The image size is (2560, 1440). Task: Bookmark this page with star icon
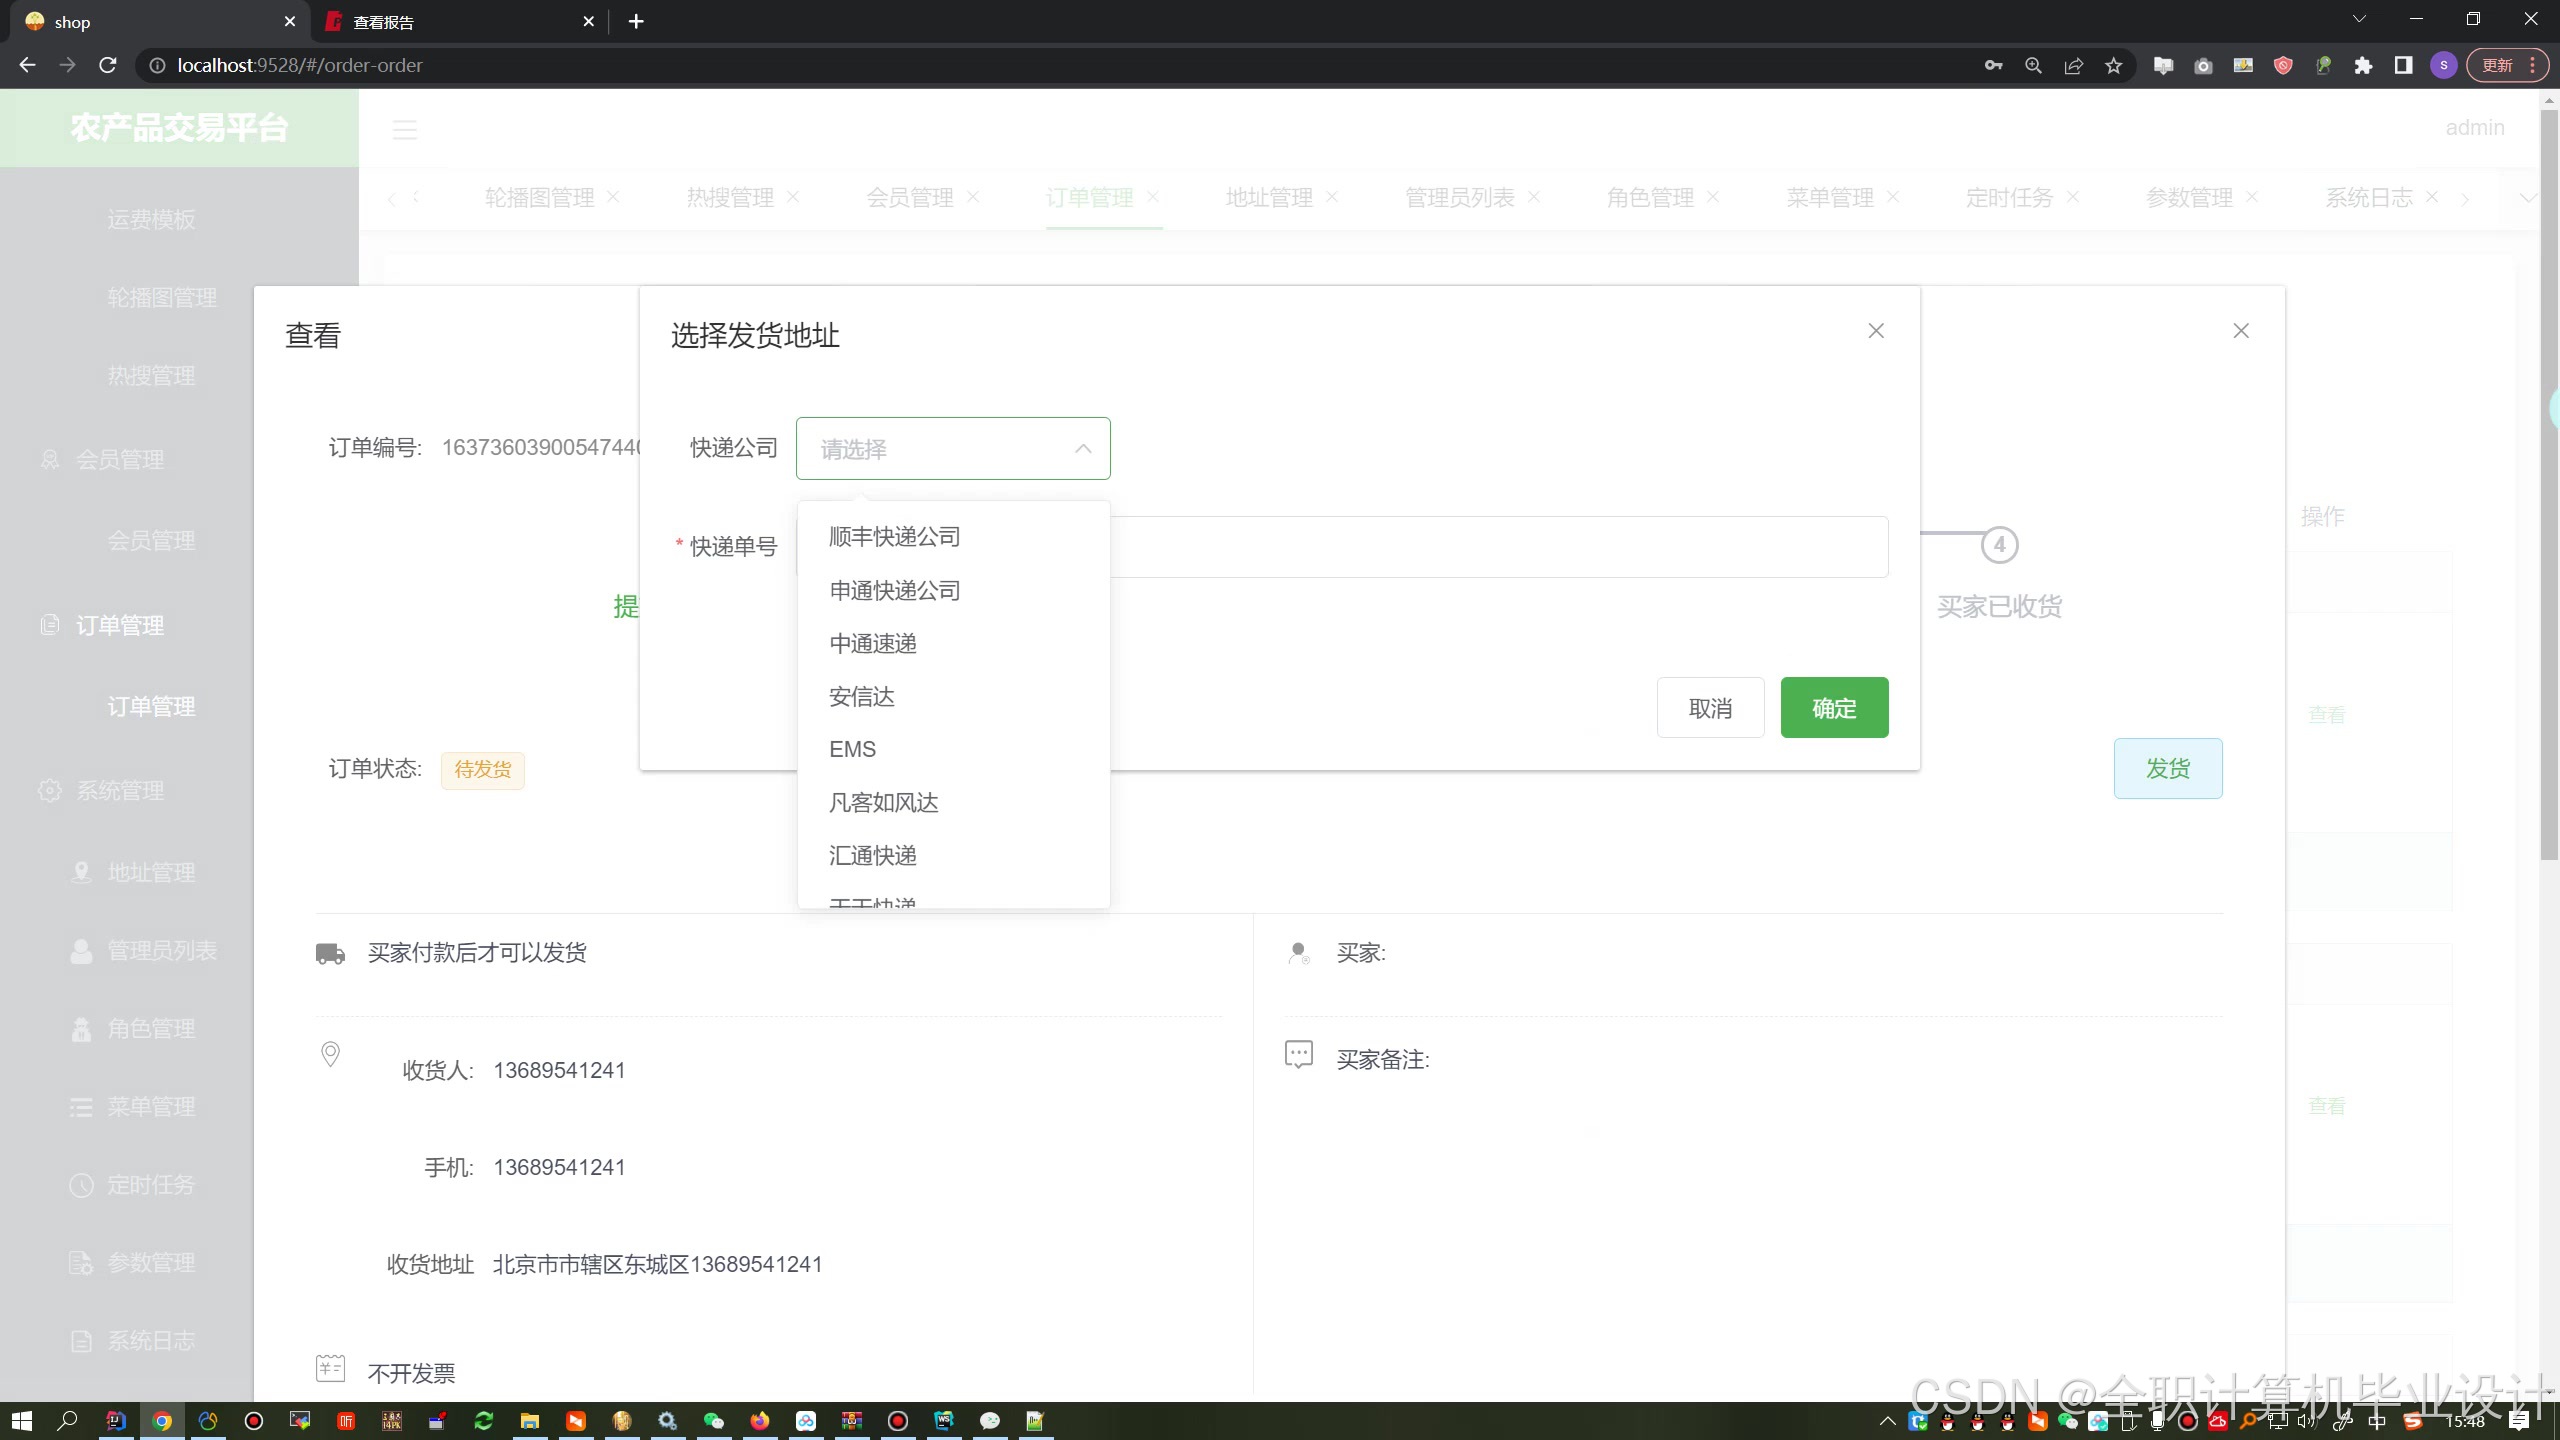tap(2113, 65)
